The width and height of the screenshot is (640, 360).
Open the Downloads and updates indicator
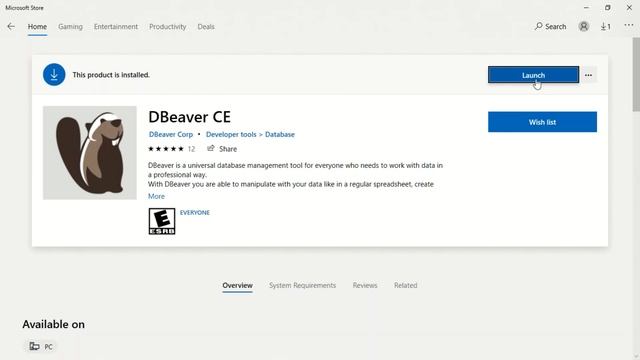click(x=606, y=27)
